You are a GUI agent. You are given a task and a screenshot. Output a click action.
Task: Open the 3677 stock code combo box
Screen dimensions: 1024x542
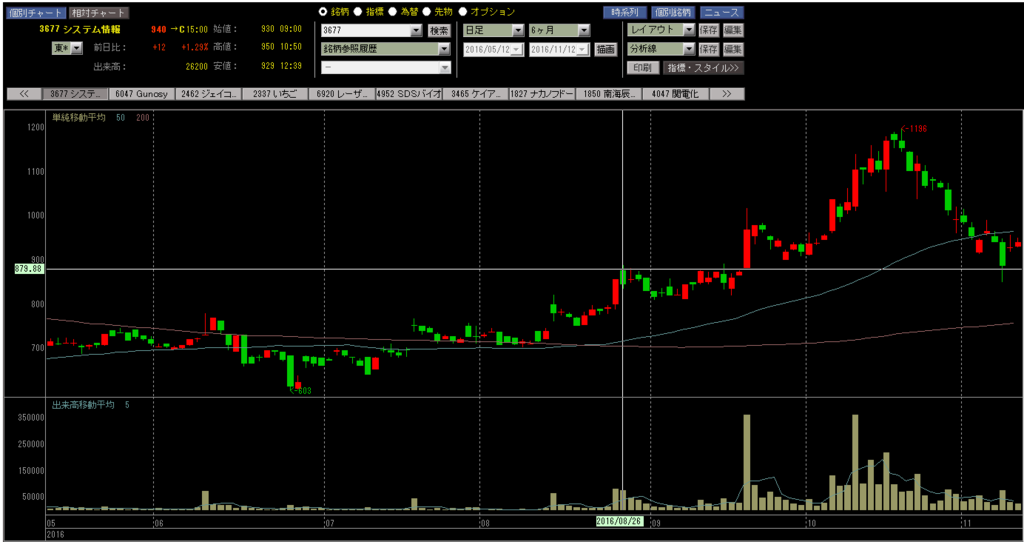tap(372, 31)
